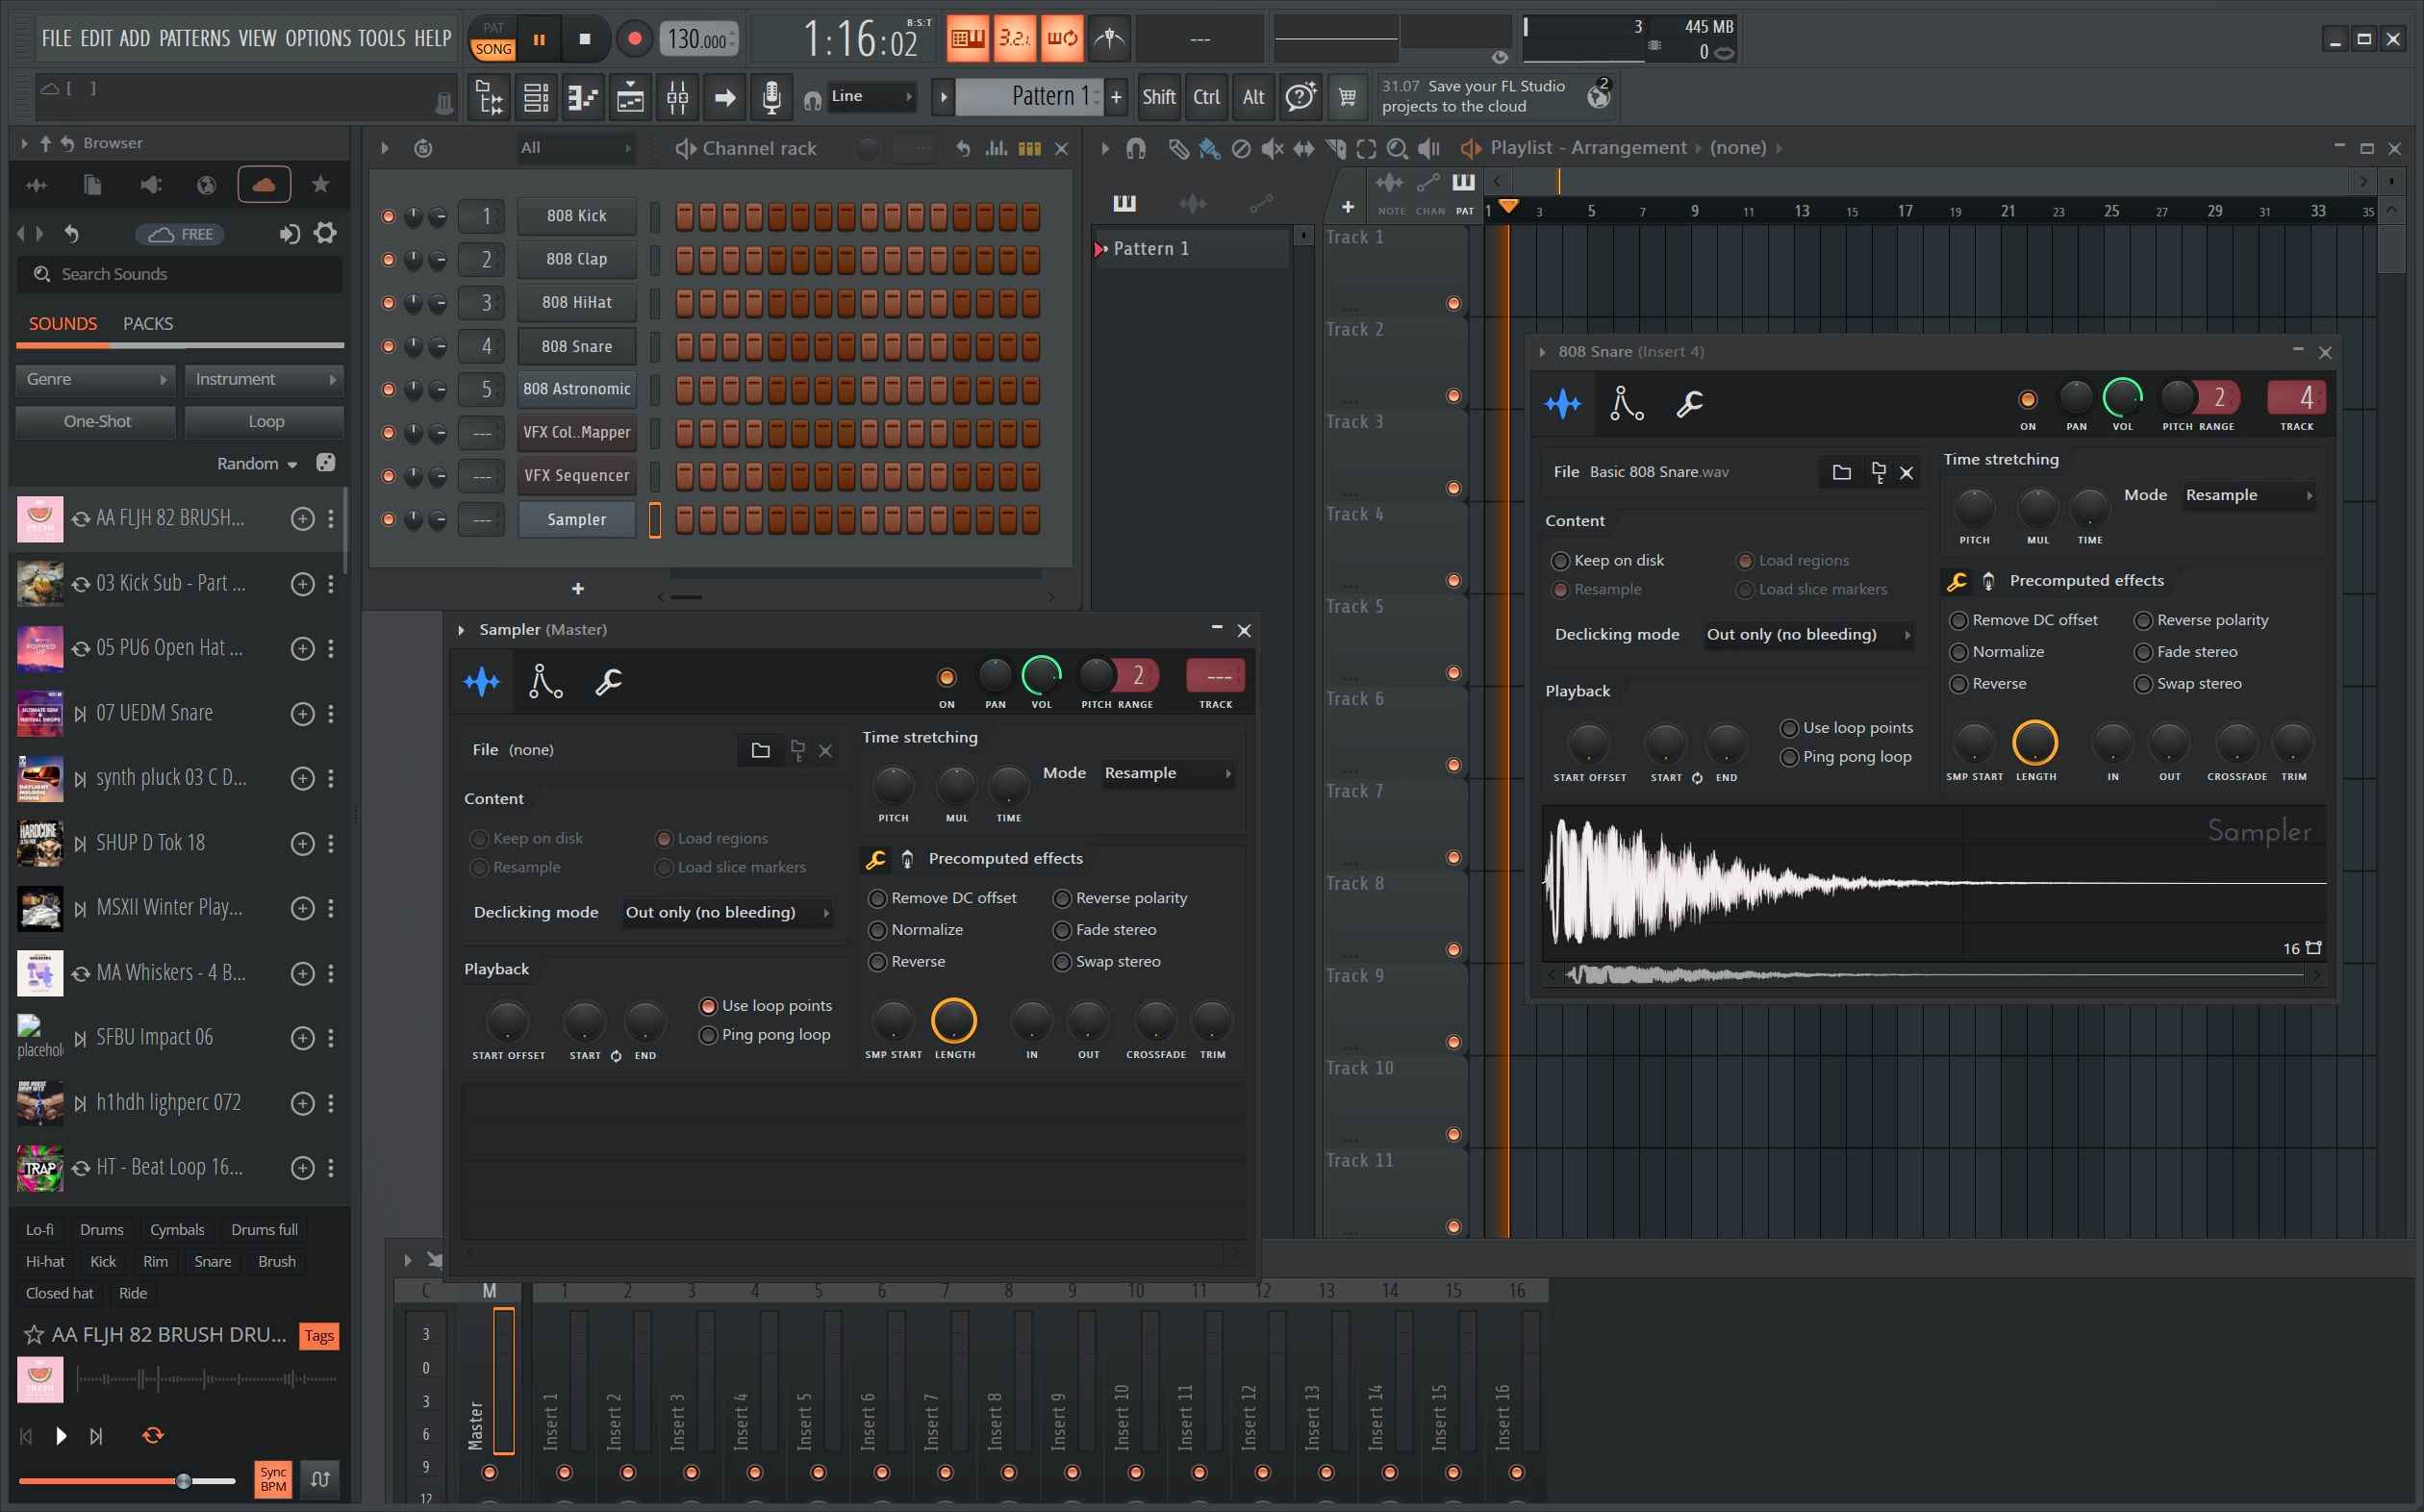Image resolution: width=2424 pixels, height=1512 pixels.
Task: Open Sampler (Master) wrench miscellaneous settings tab
Action: 608,681
